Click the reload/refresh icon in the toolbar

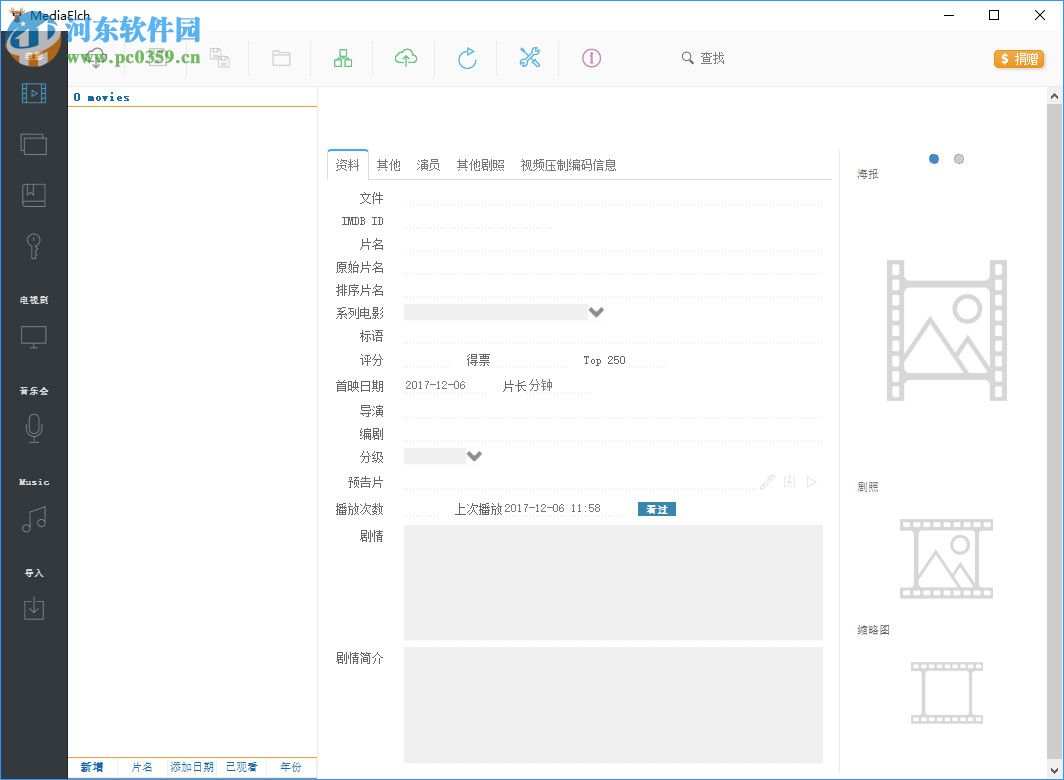pos(467,58)
